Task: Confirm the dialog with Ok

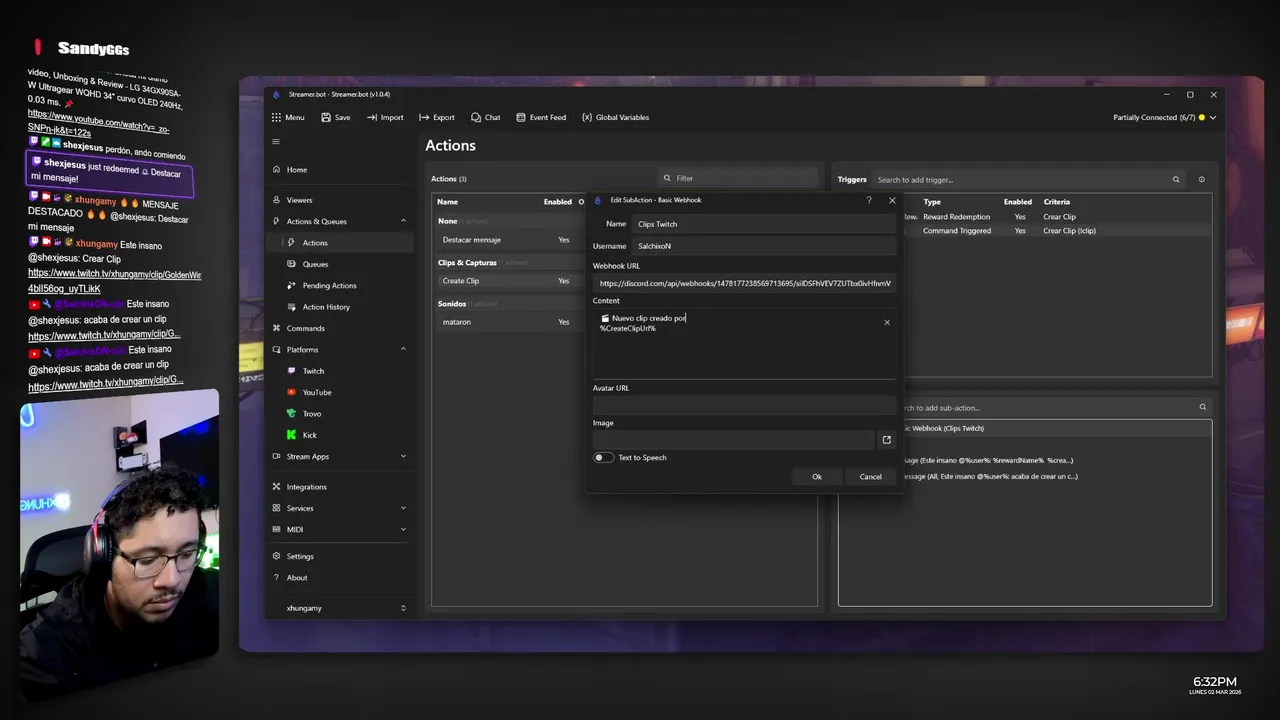Action: pos(817,476)
